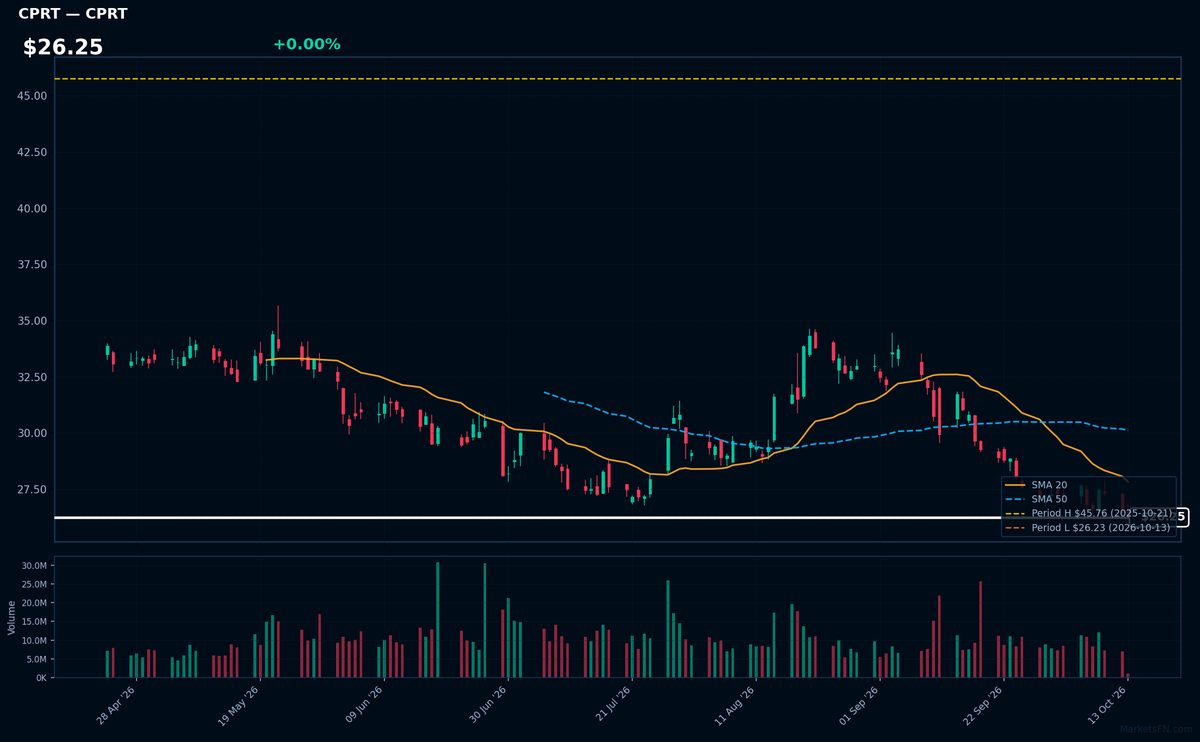Select the 25.0M volume axis label
The image size is (1200, 742).
tap(34, 585)
